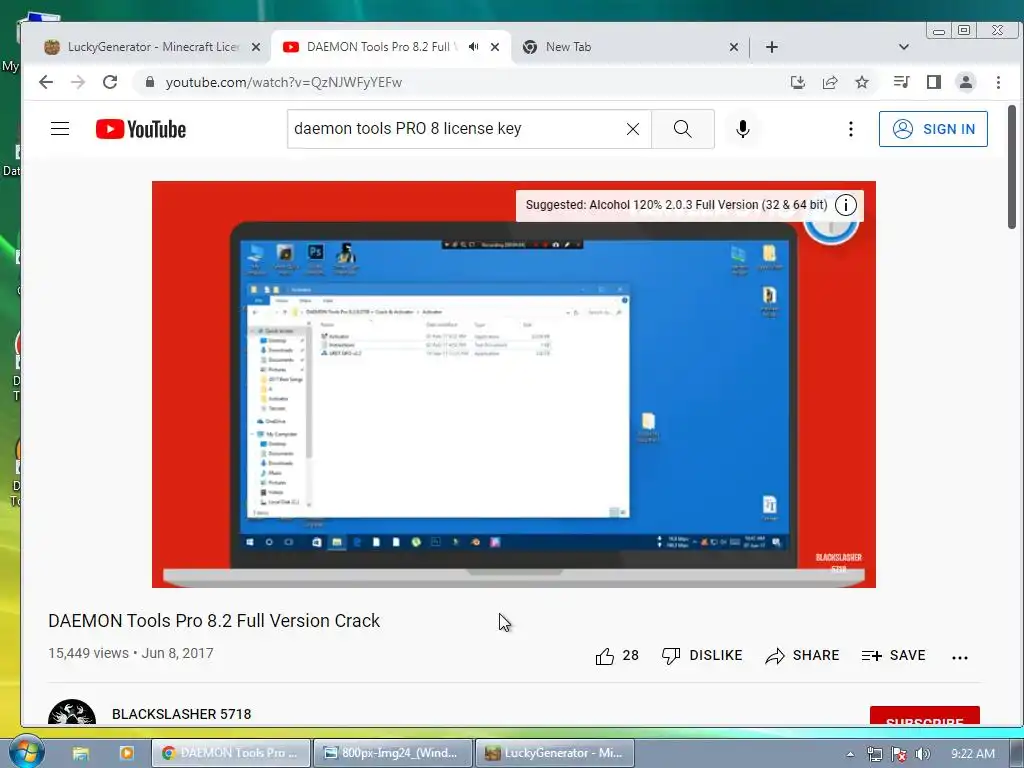
Task: Select the DAEMON Tools Pro taskbar button
Action: pyautogui.click(x=231, y=753)
